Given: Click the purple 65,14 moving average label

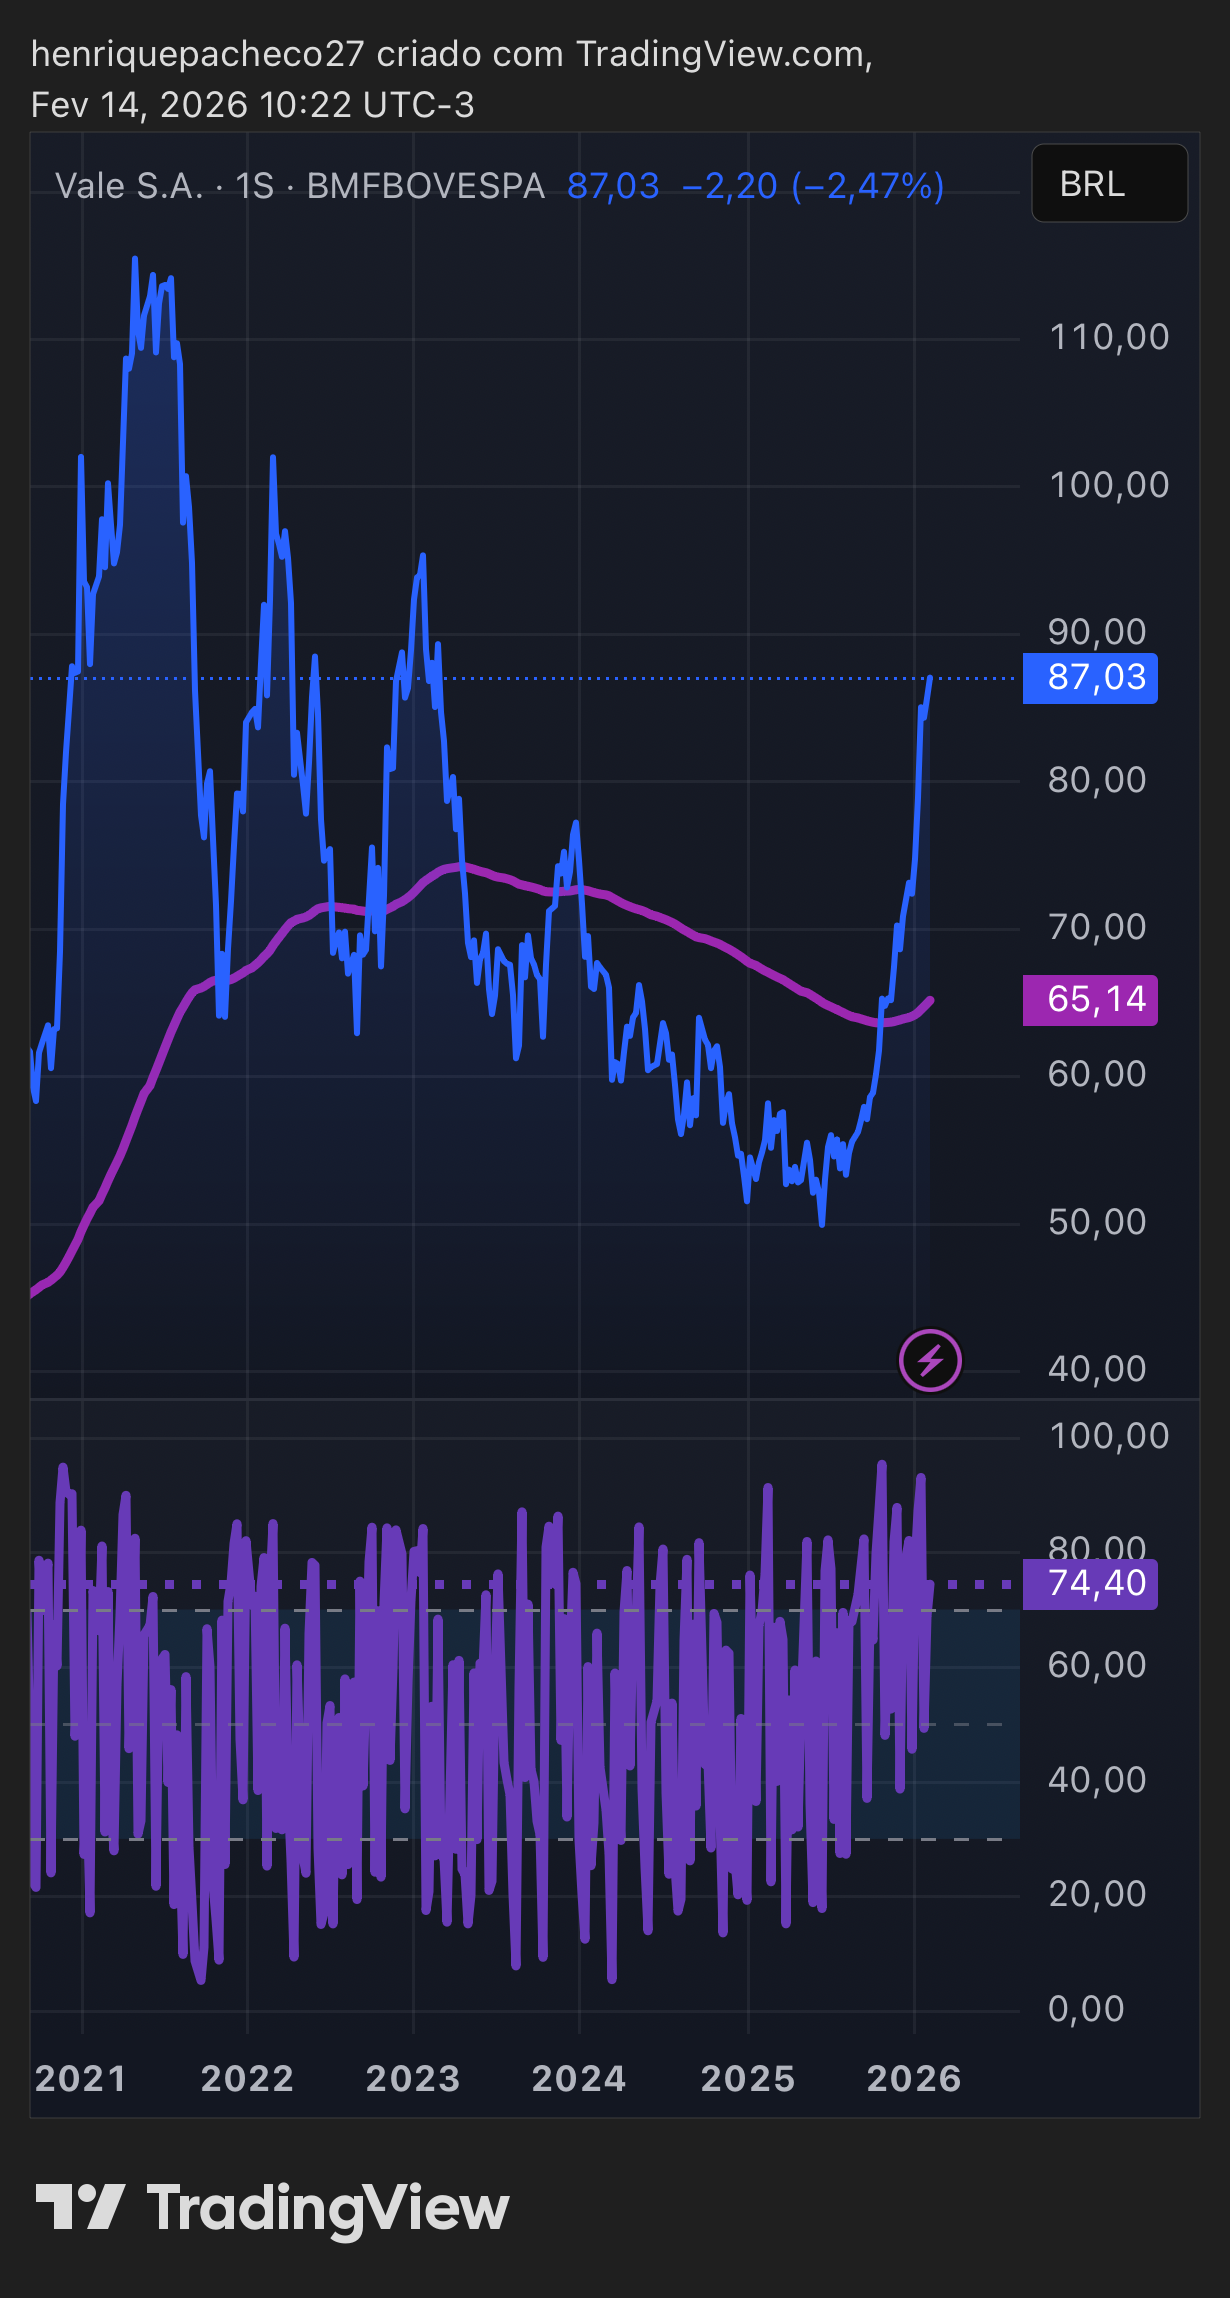Looking at the screenshot, I should pyautogui.click(x=1090, y=1000).
